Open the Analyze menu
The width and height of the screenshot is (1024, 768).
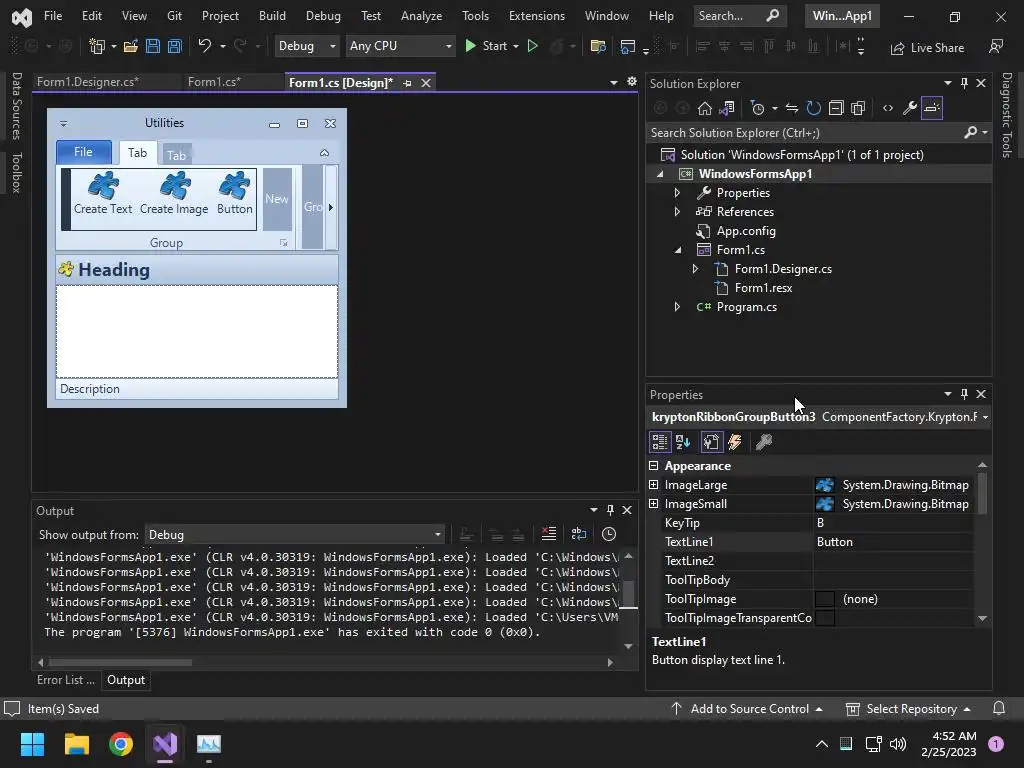coord(421,16)
